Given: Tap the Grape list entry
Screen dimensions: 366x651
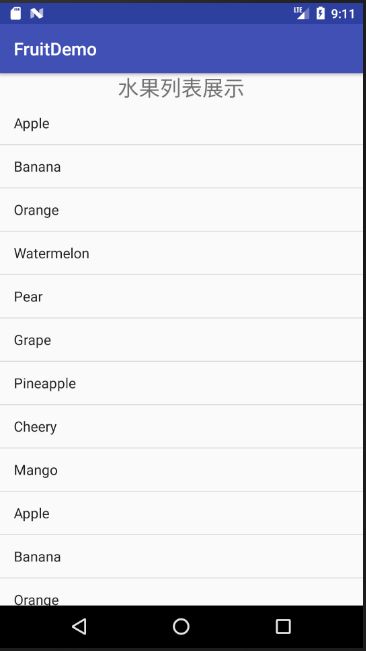Looking at the screenshot, I should 181,340.
